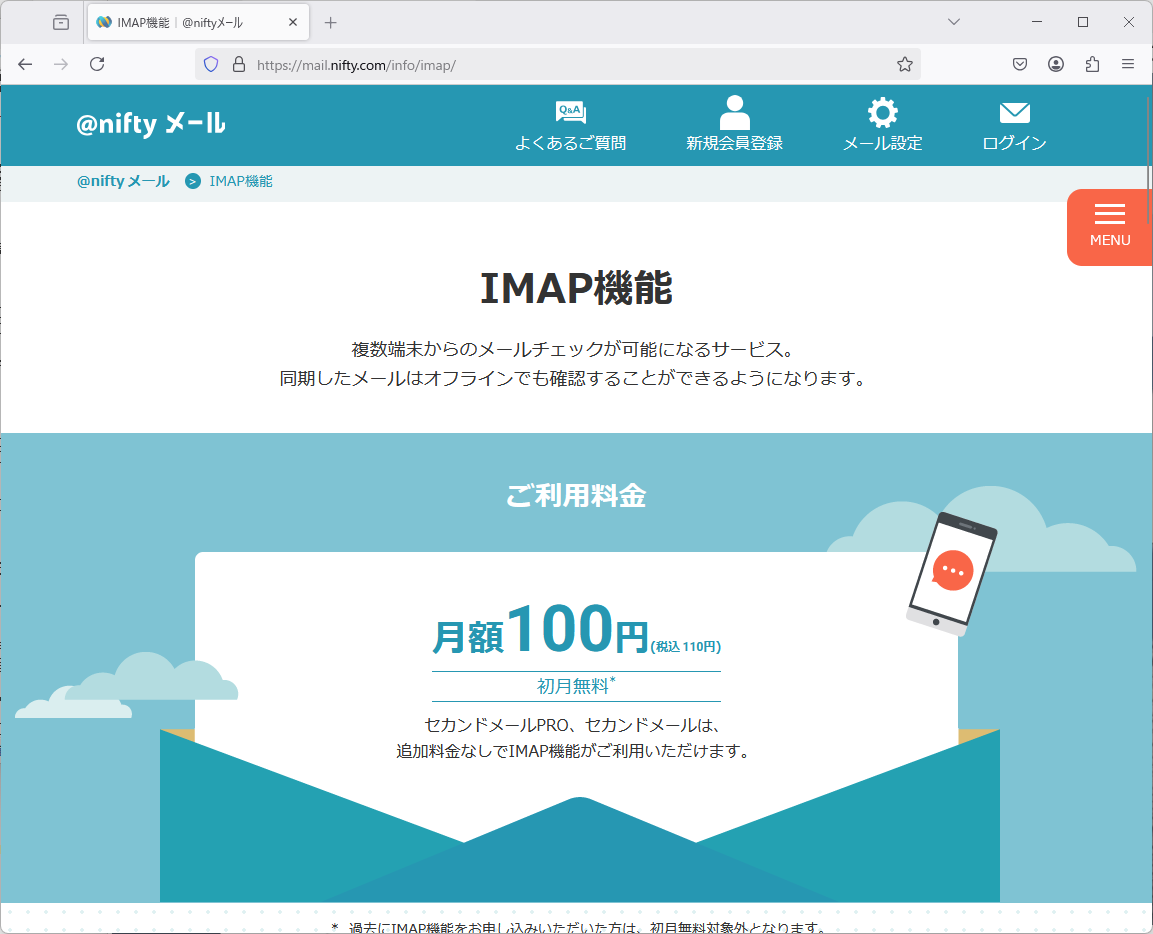Open the Firefox application menu
This screenshot has height=934, width=1153.
(x=1128, y=64)
